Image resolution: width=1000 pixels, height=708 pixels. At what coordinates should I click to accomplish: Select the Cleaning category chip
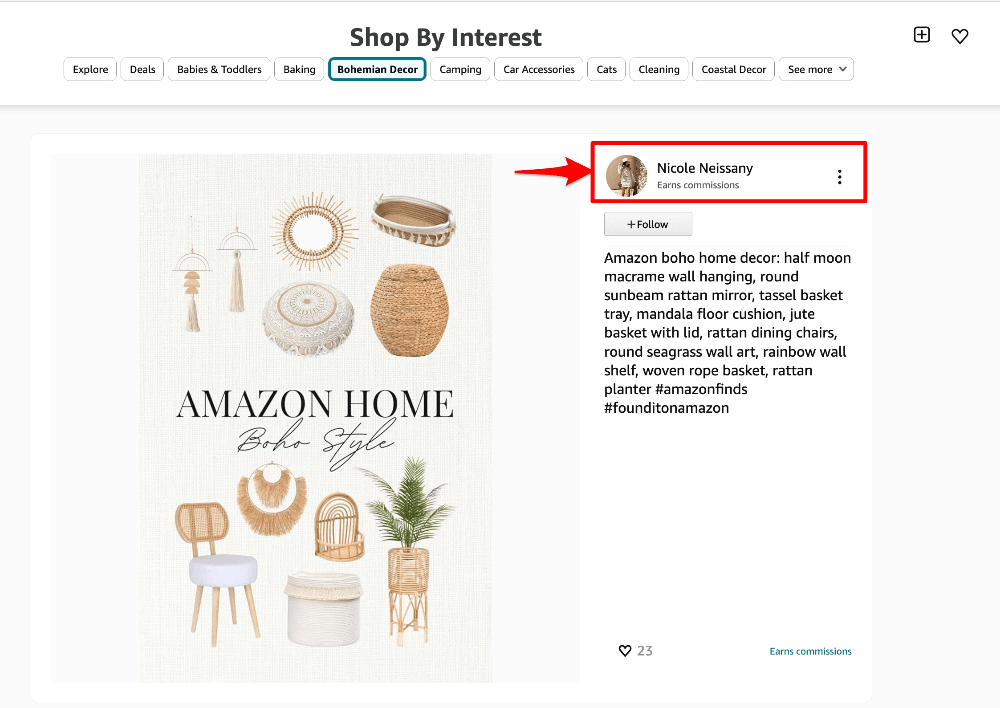(658, 69)
